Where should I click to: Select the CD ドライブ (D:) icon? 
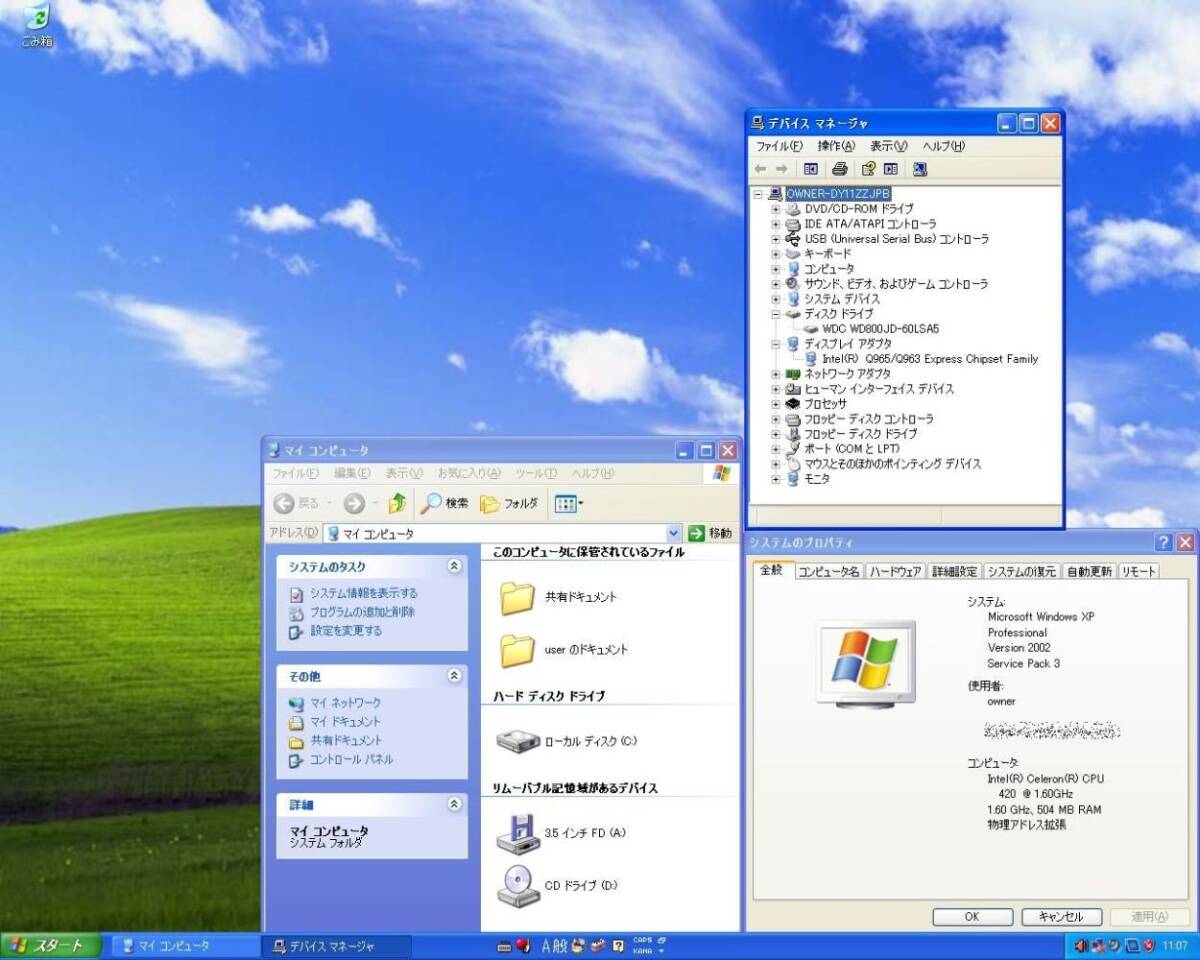[x=518, y=885]
